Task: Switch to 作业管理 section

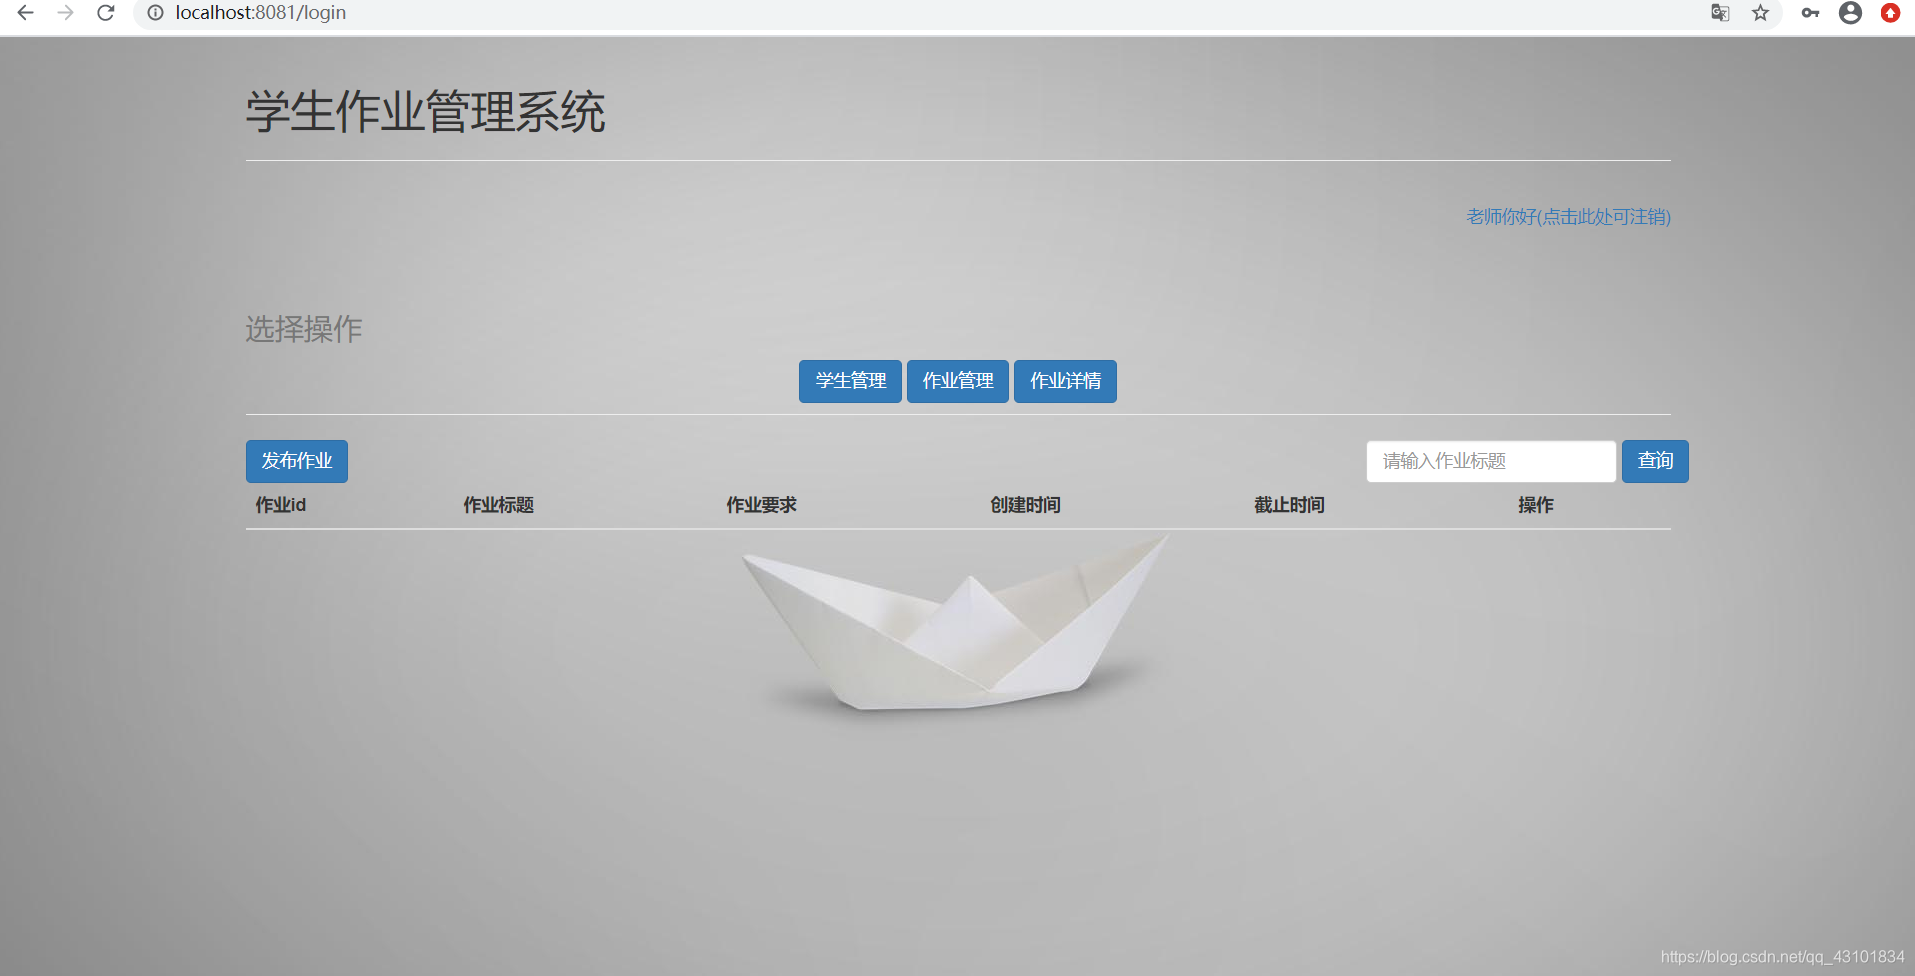Action: coord(957,381)
